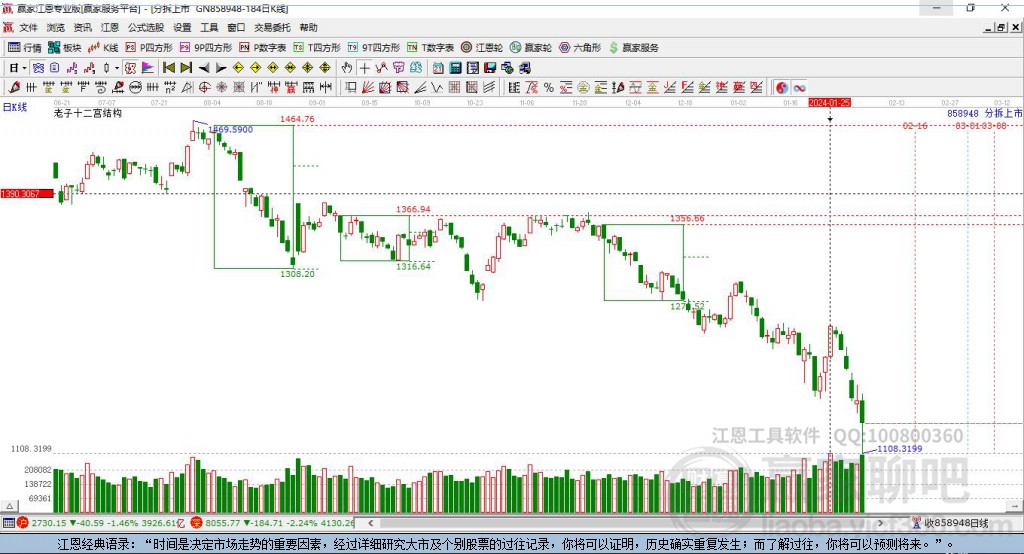Open the 浏览 menu

point(56,27)
